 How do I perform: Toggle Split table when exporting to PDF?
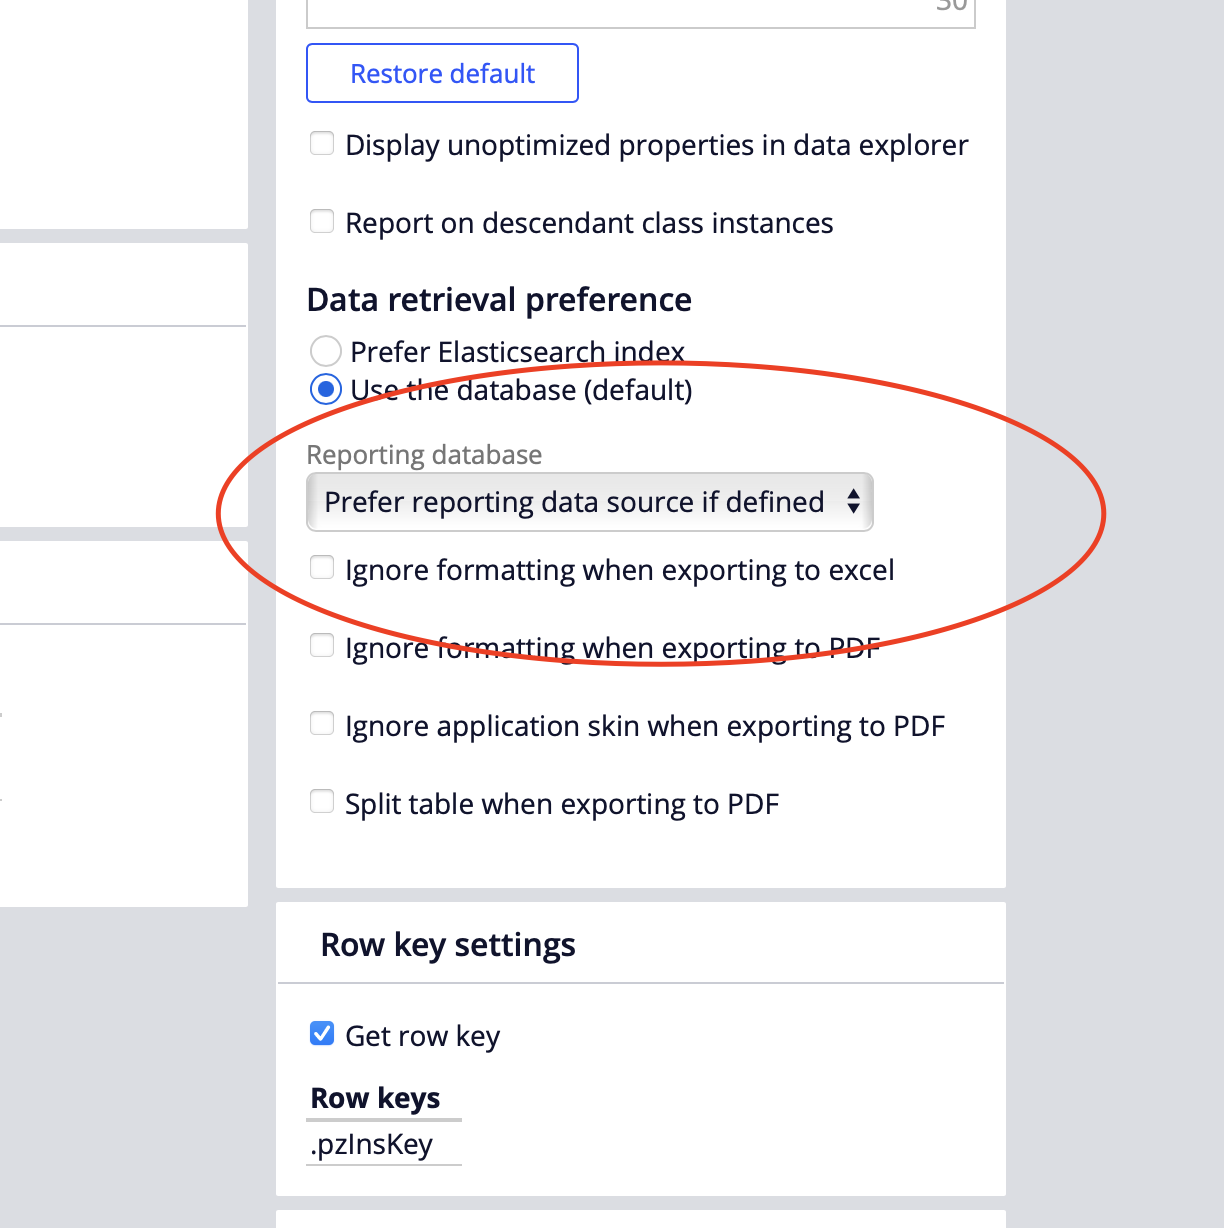coord(322,801)
